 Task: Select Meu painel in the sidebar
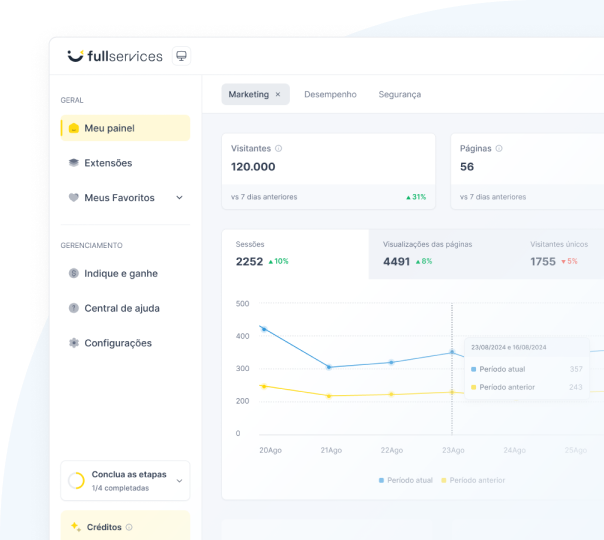click(109, 128)
